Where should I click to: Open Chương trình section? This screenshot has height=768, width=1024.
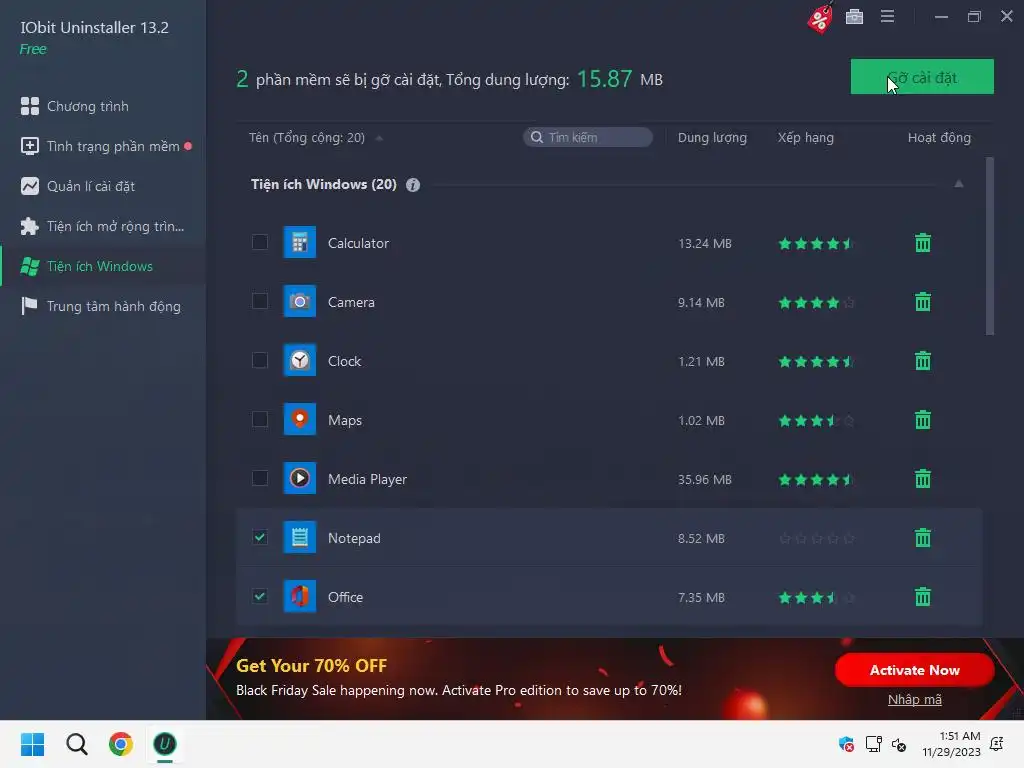tap(103, 106)
